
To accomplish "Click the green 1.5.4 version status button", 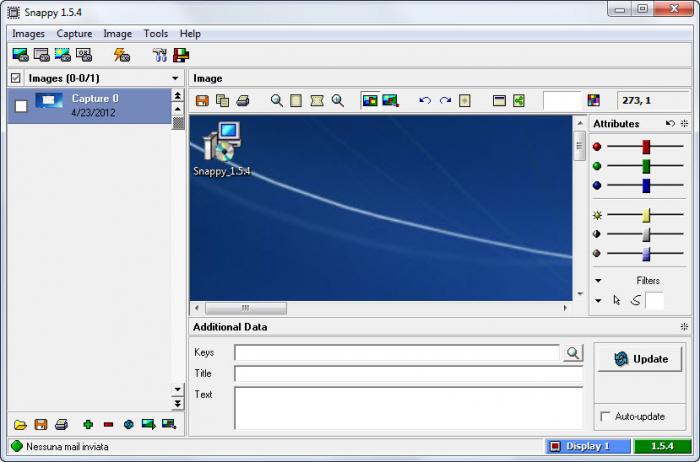I will [662, 446].
